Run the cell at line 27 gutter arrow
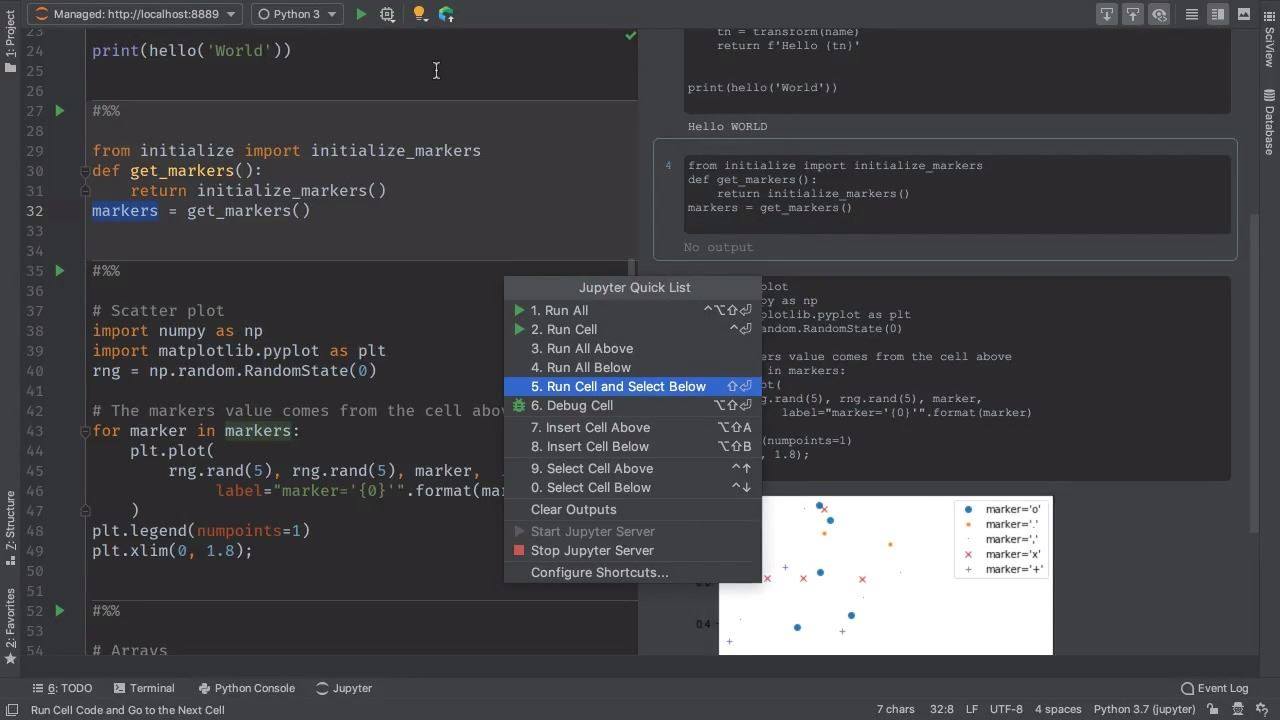This screenshot has height=720, width=1280. click(x=59, y=111)
